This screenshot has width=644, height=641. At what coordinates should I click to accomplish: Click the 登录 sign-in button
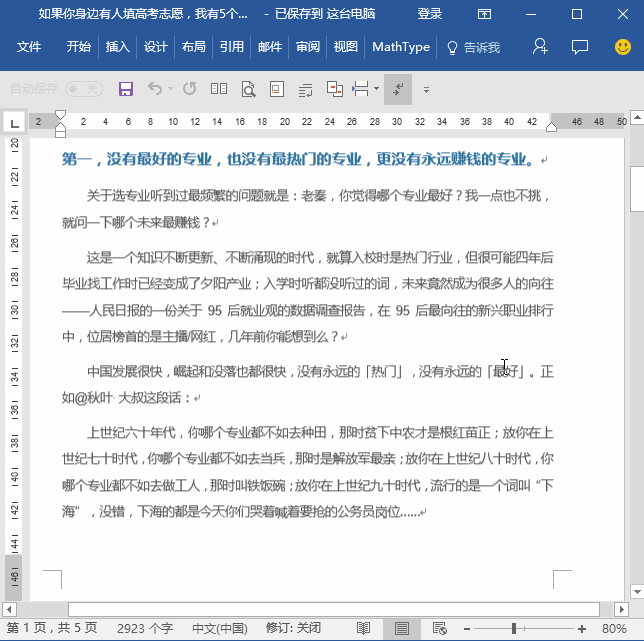pyautogui.click(x=430, y=14)
